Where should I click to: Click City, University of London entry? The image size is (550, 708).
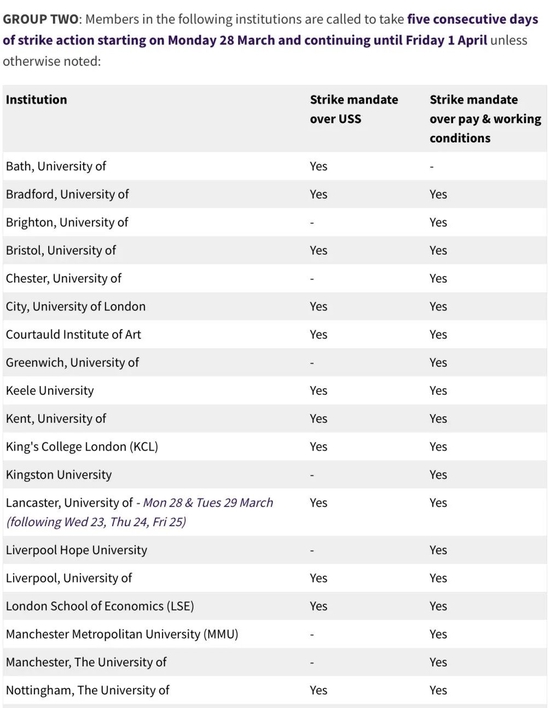tap(76, 306)
